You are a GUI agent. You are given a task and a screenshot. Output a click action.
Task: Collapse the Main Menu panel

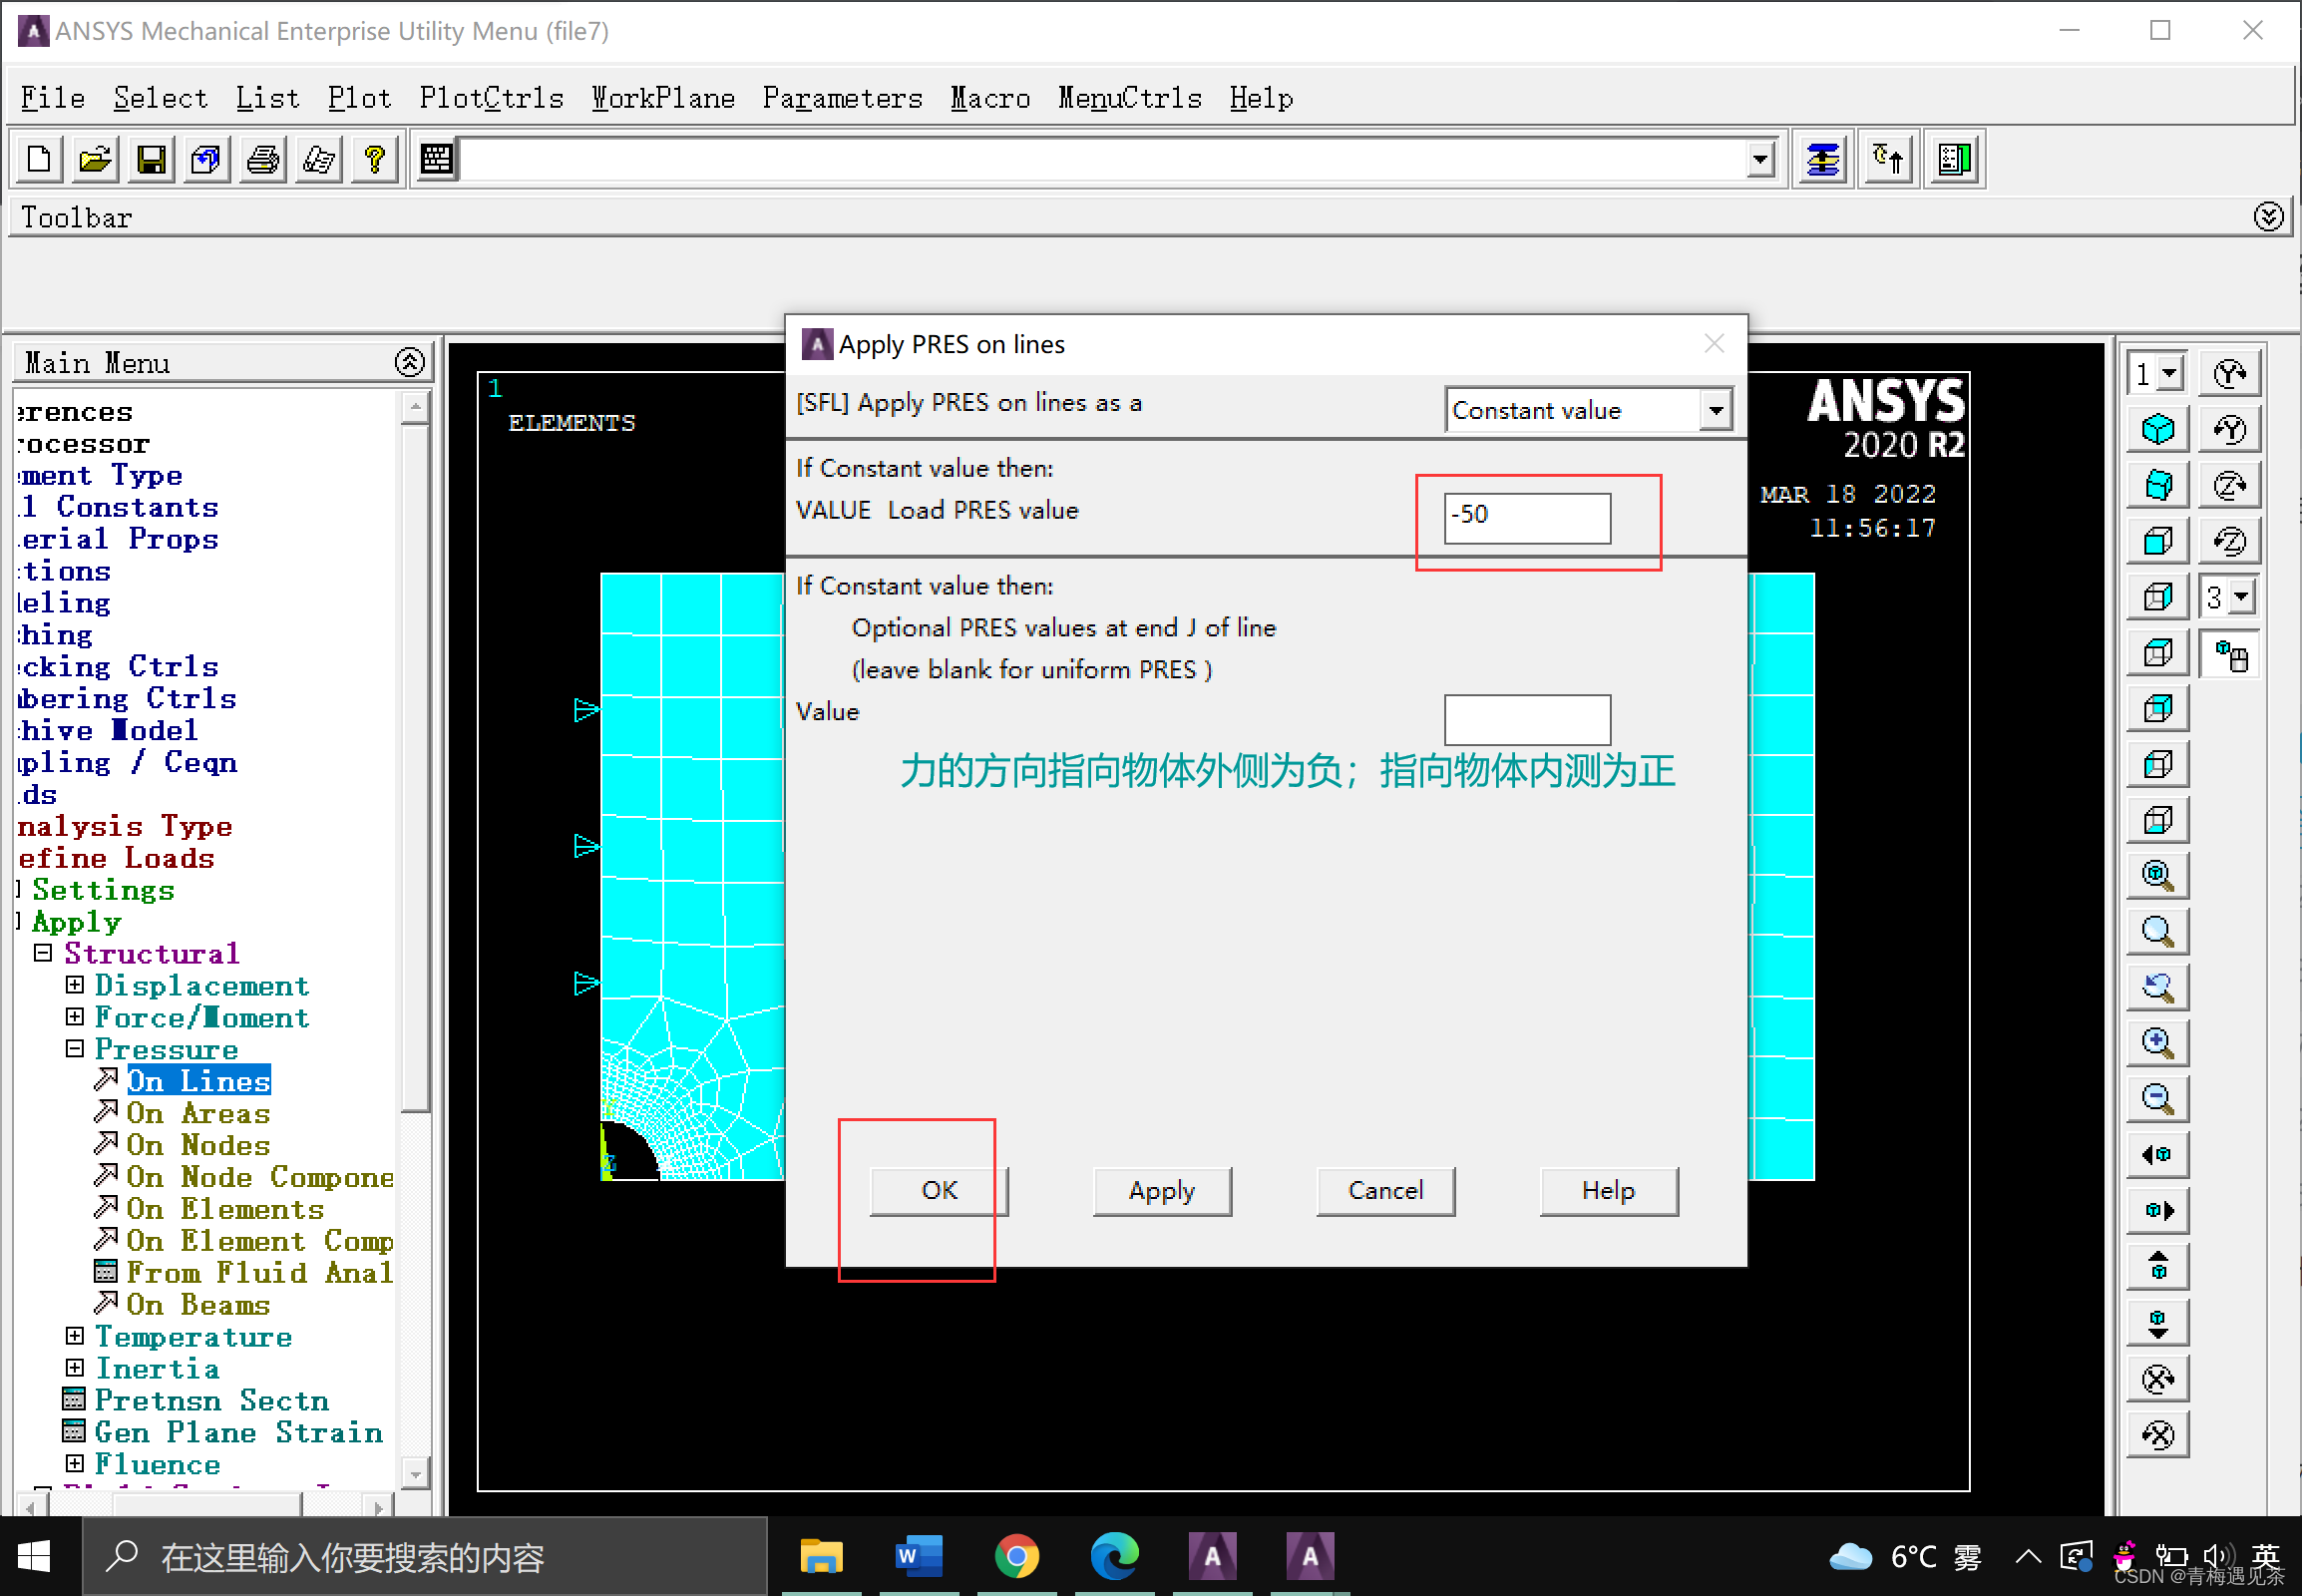click(x=409, y=362)
